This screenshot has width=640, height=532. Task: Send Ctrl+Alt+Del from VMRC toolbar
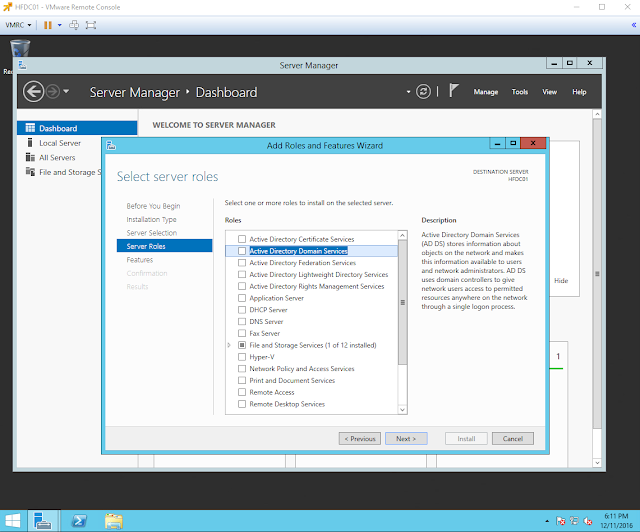[74, 25]
